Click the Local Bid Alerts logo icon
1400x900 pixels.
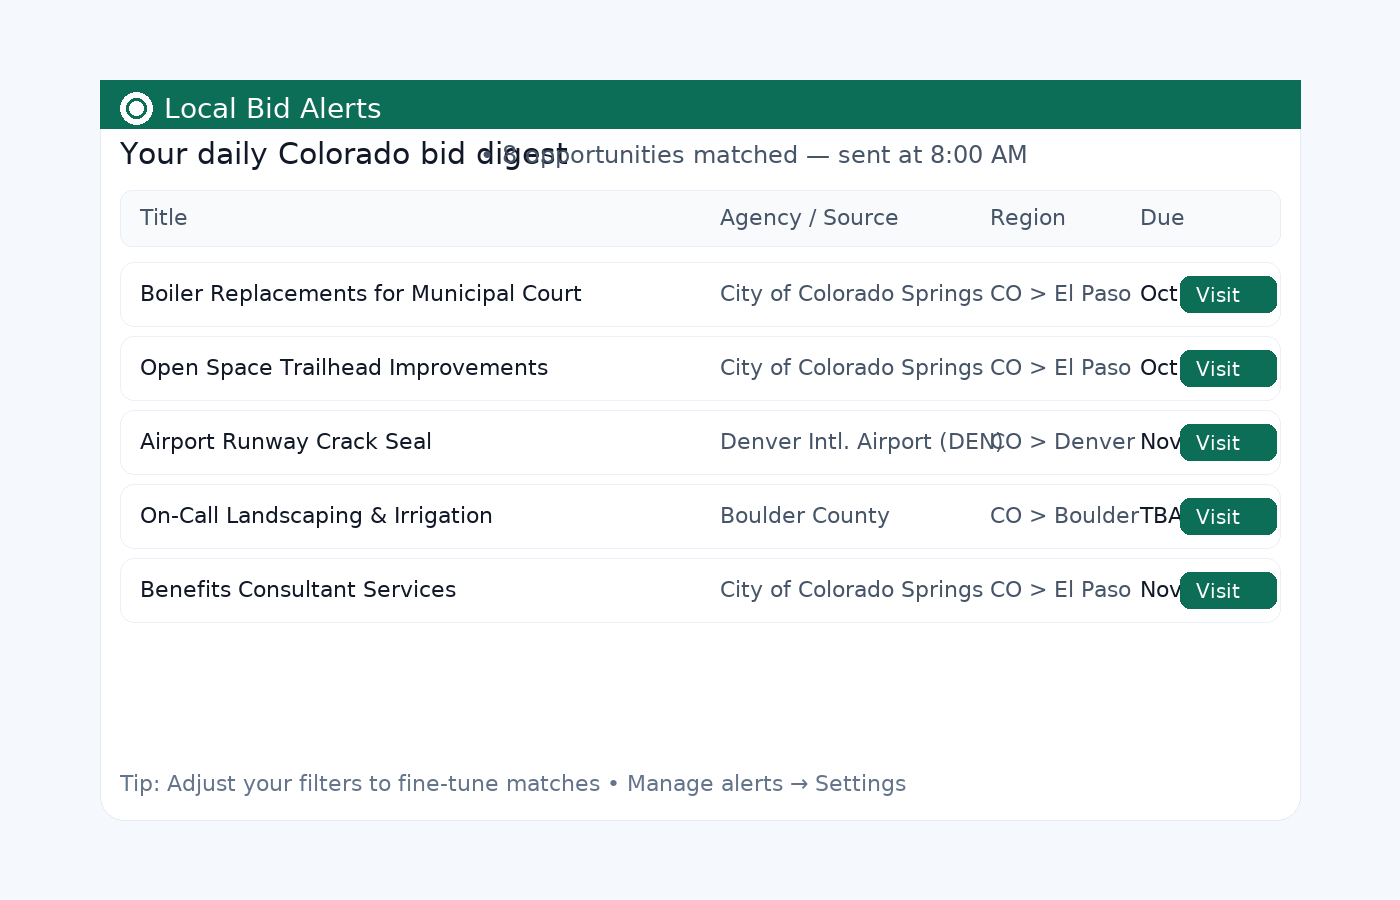[136, 108]
